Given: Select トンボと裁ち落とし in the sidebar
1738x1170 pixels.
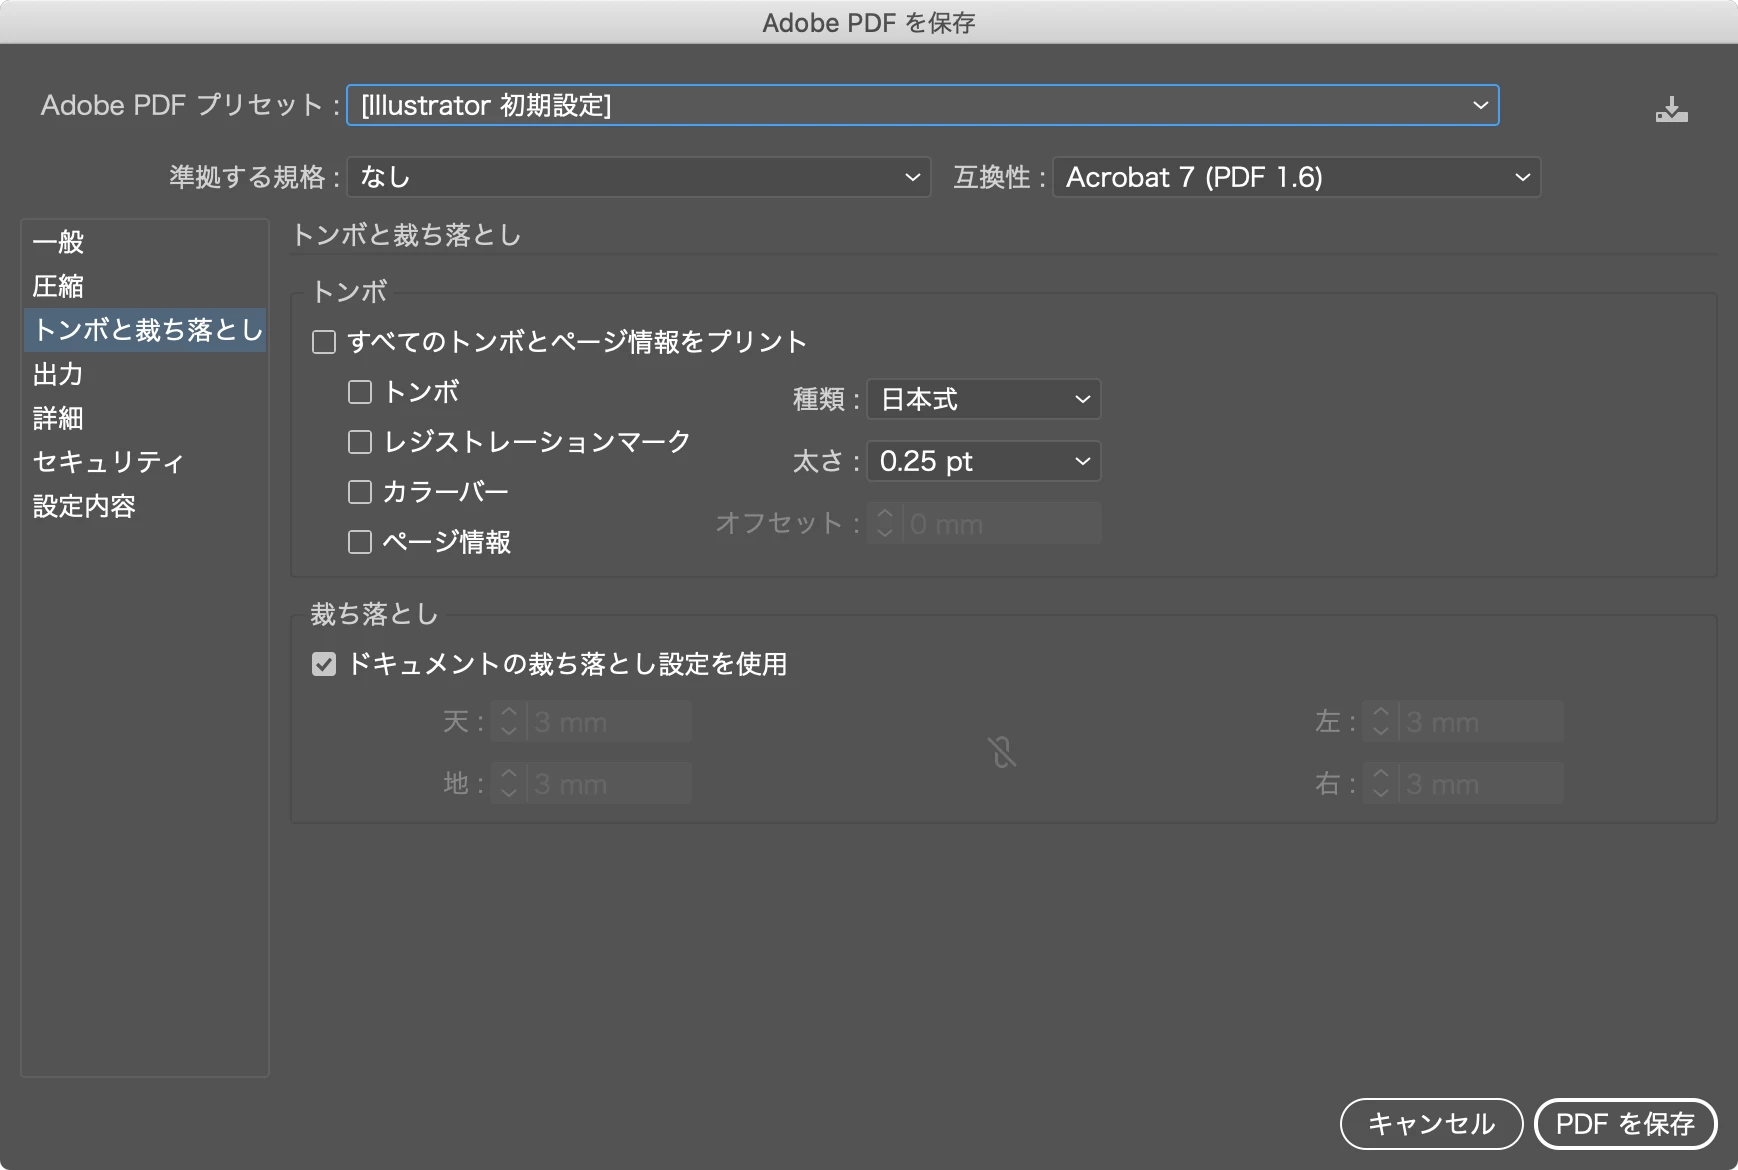Looking at the screenshot, I should [x=145, y=330].
